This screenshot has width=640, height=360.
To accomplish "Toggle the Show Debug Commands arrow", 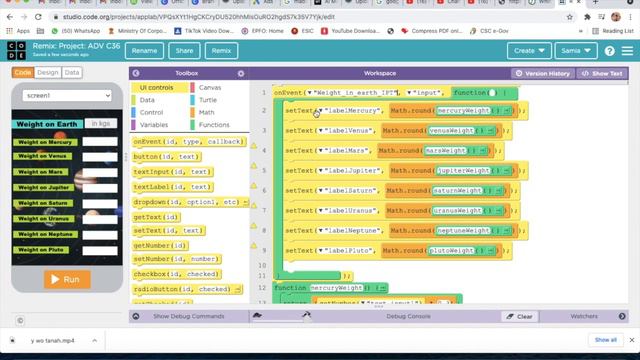I will tap(136, 316).
